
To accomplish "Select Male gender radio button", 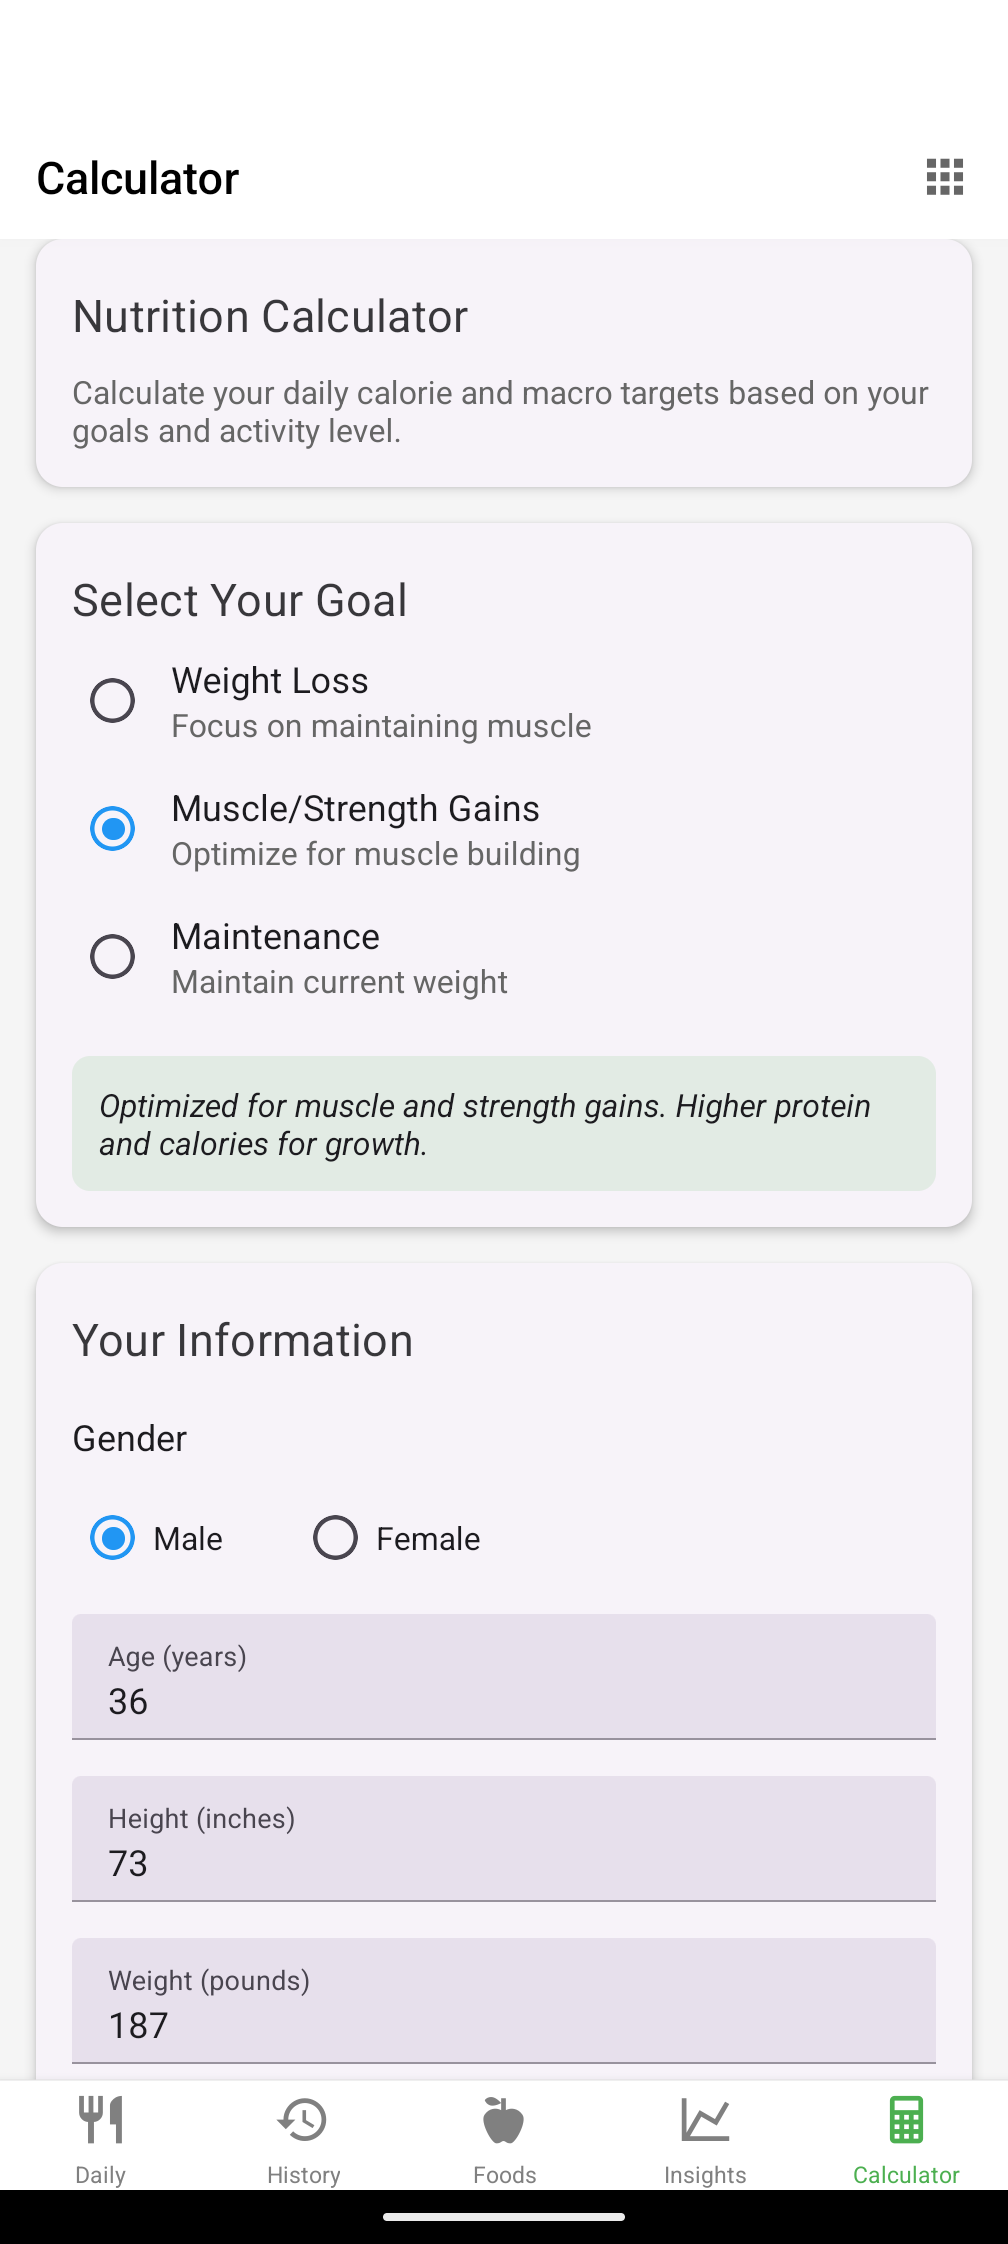I will coord(112,1538).
